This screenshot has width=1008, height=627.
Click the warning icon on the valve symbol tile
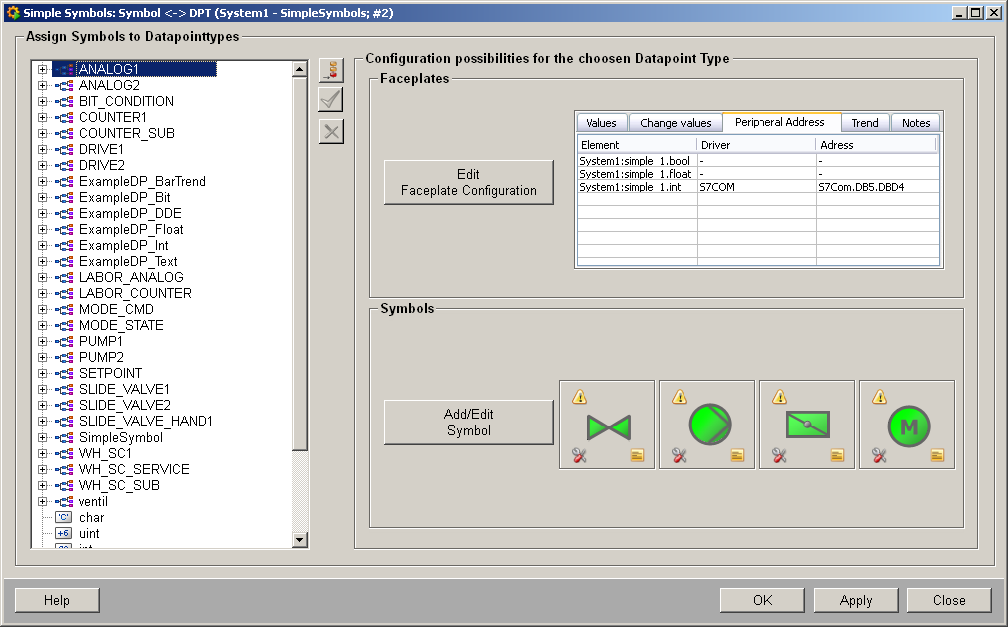[579, 397]
